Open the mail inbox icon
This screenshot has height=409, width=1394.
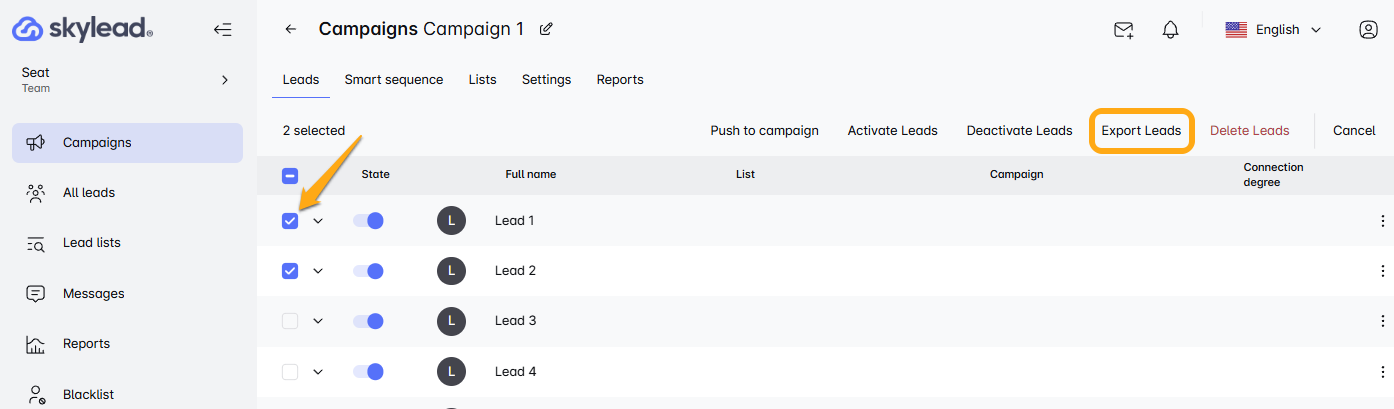click(x=1123, y=30)
